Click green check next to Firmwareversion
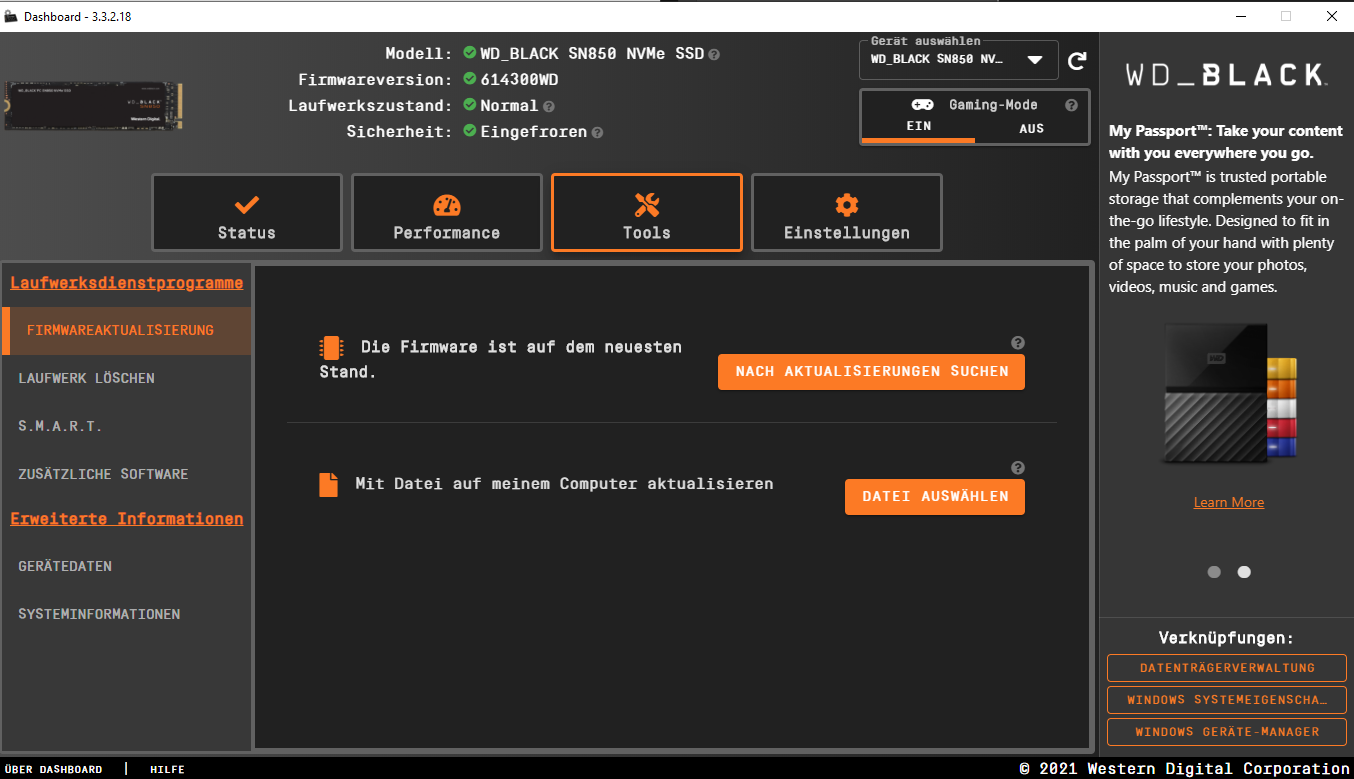 (470, 79)
